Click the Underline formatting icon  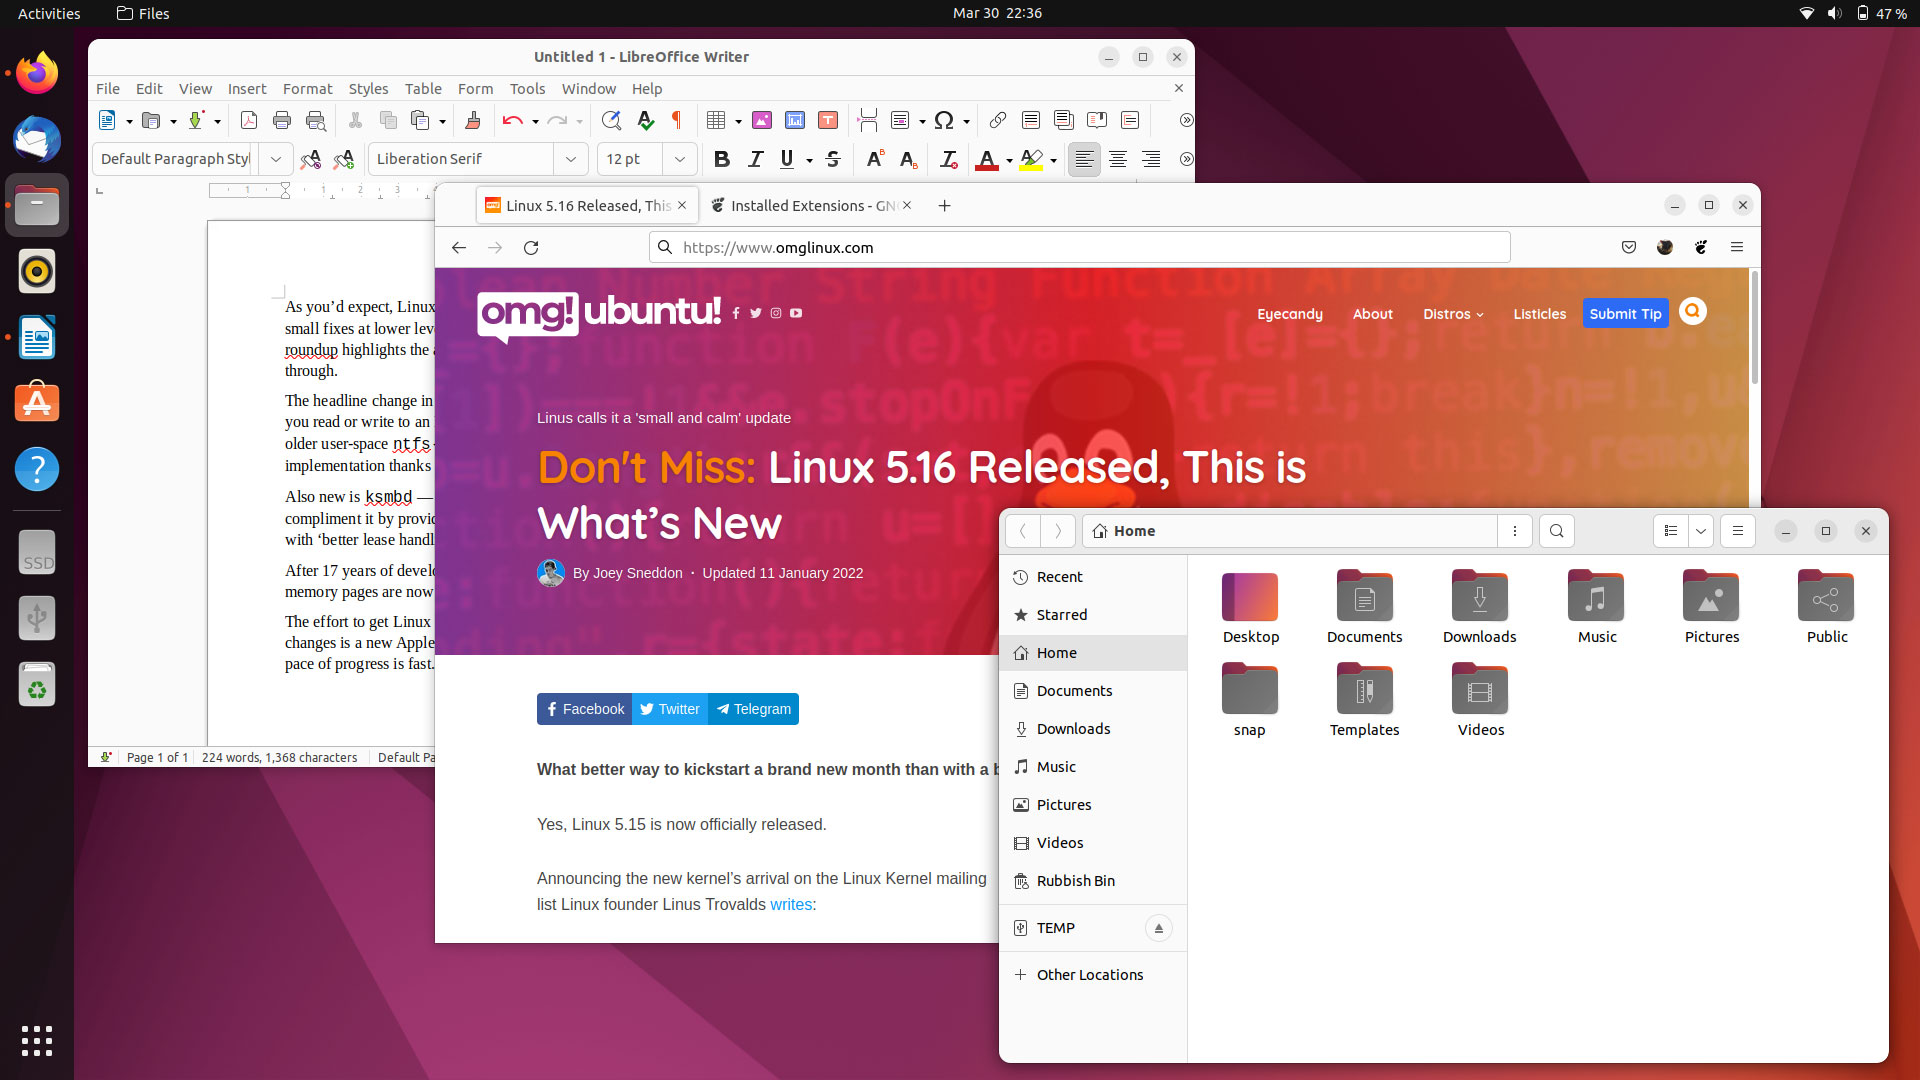[789, 158]
